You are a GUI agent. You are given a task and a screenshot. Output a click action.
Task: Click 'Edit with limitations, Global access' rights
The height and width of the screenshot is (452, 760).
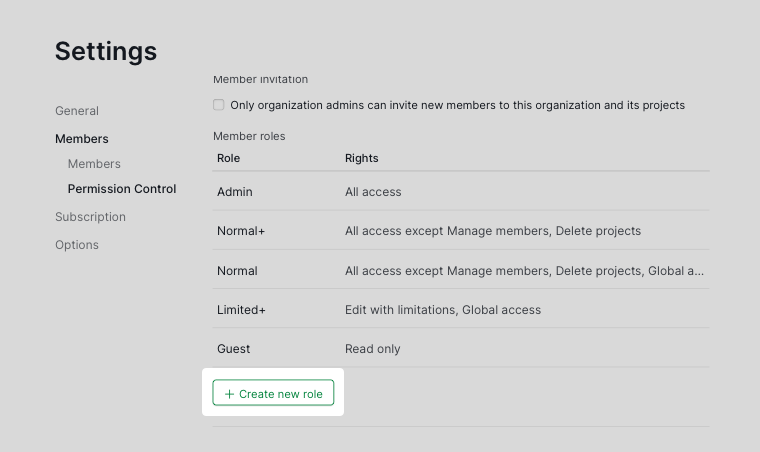443,310
